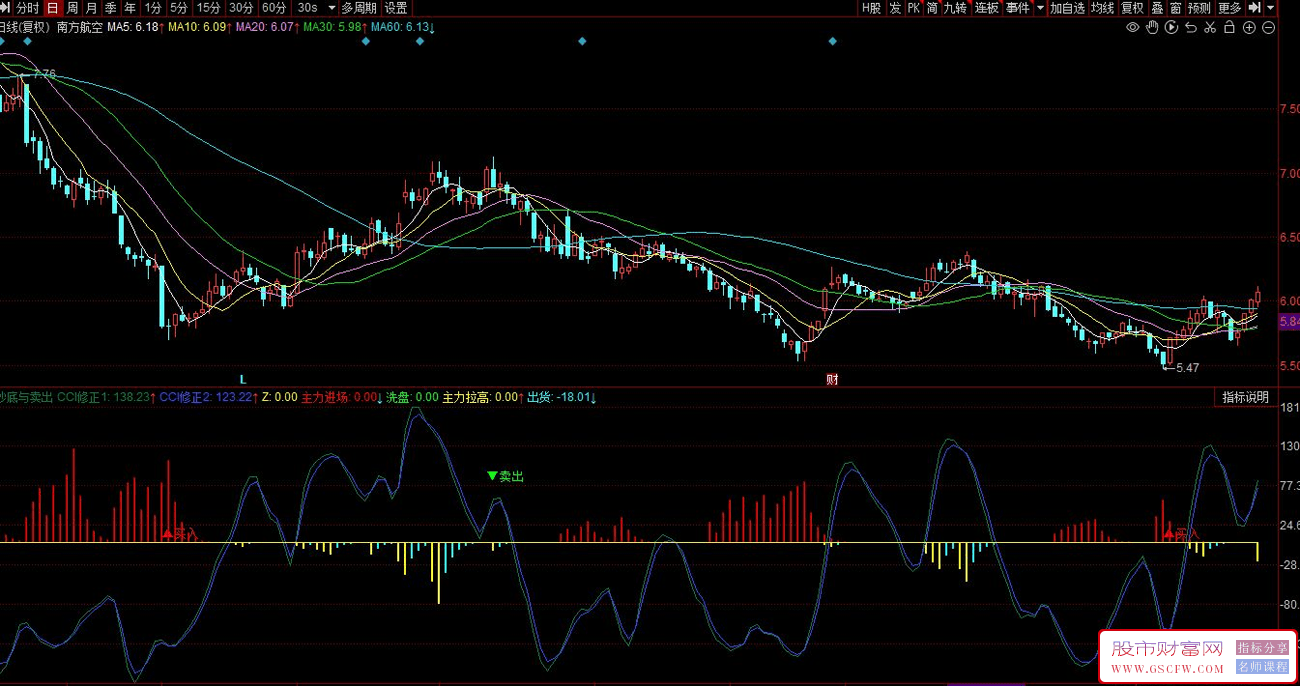
Task: Click the right panel collapse arrow icon
Action: 1254,8
